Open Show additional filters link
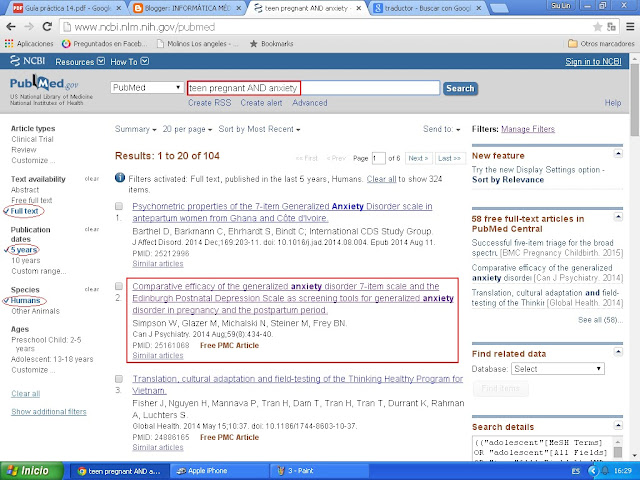This screenshot has width=640, height=480. (49, 412)
